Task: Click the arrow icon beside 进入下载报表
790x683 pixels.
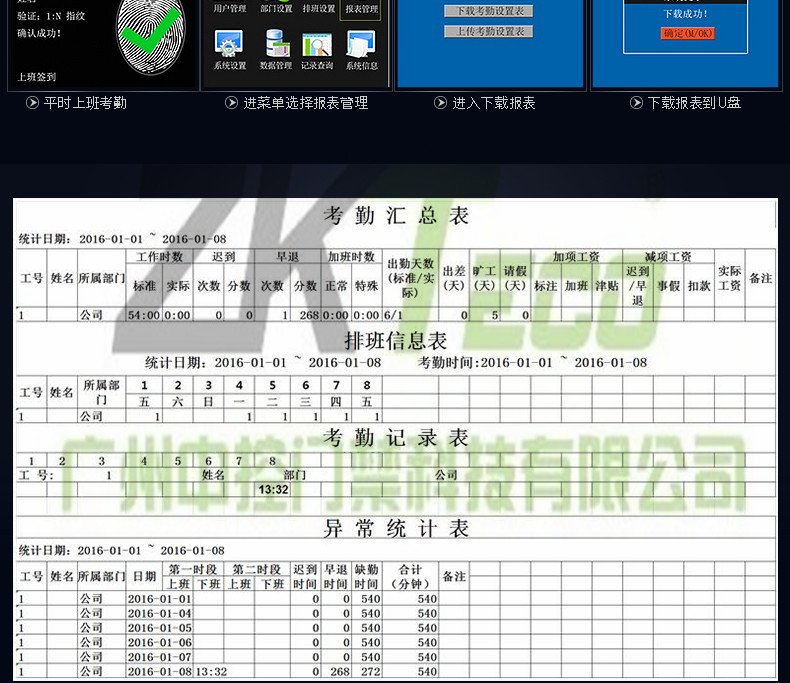Action: [x=440, y=103]
